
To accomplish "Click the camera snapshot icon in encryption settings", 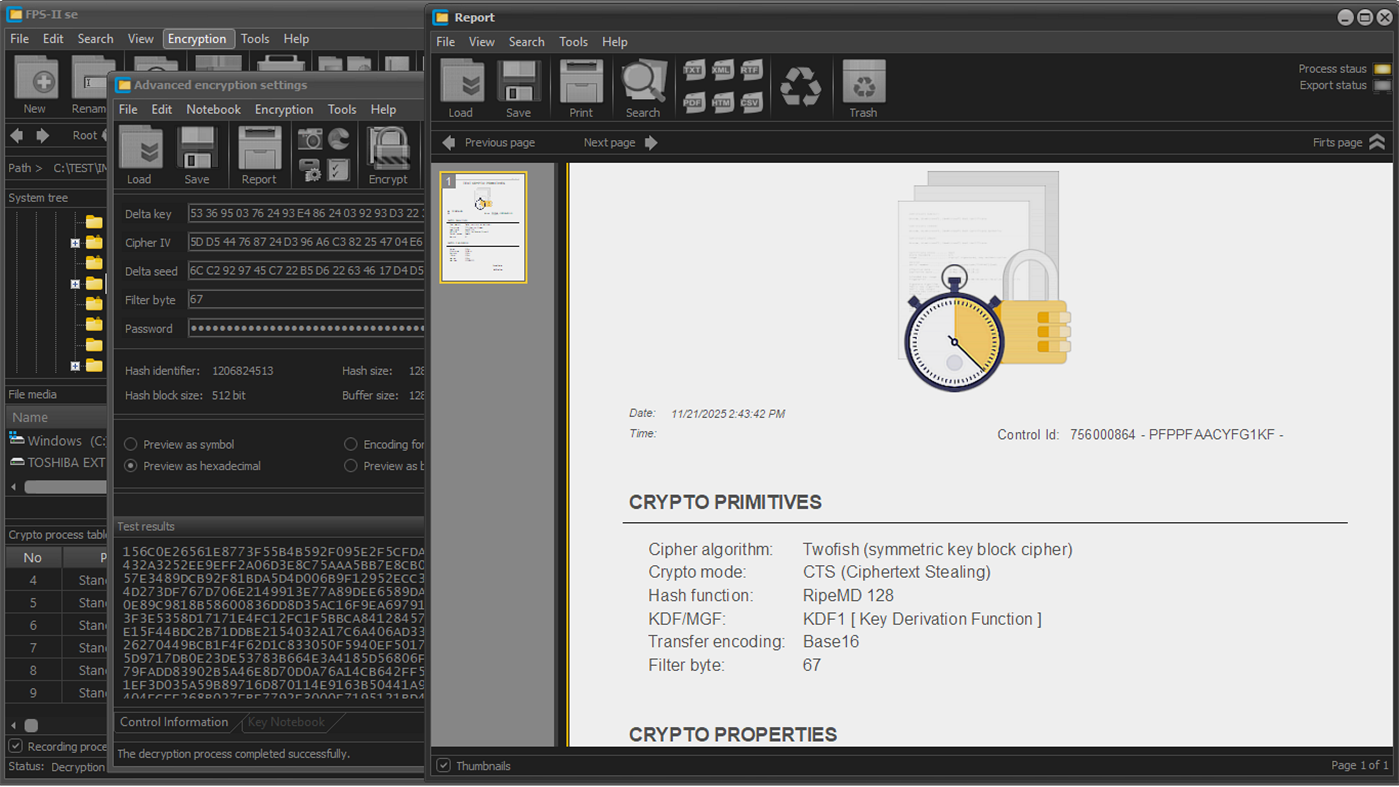I will coord(308,140).
